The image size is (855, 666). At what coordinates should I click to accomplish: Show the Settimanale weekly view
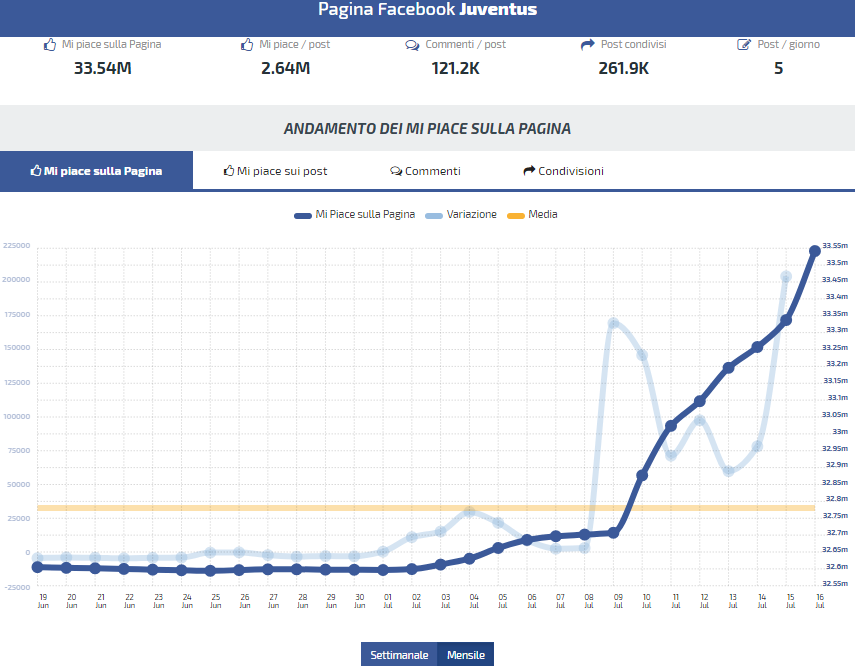click(x=399, y=655)
